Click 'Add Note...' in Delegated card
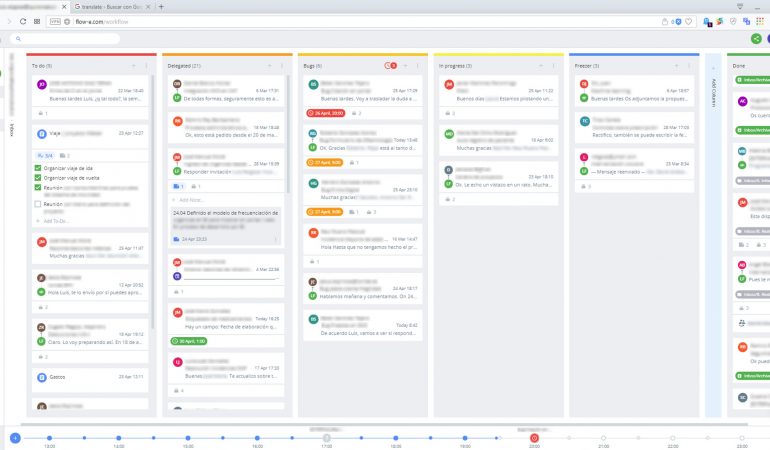This screenshot has height=450, width=770. tap(191, 200)
